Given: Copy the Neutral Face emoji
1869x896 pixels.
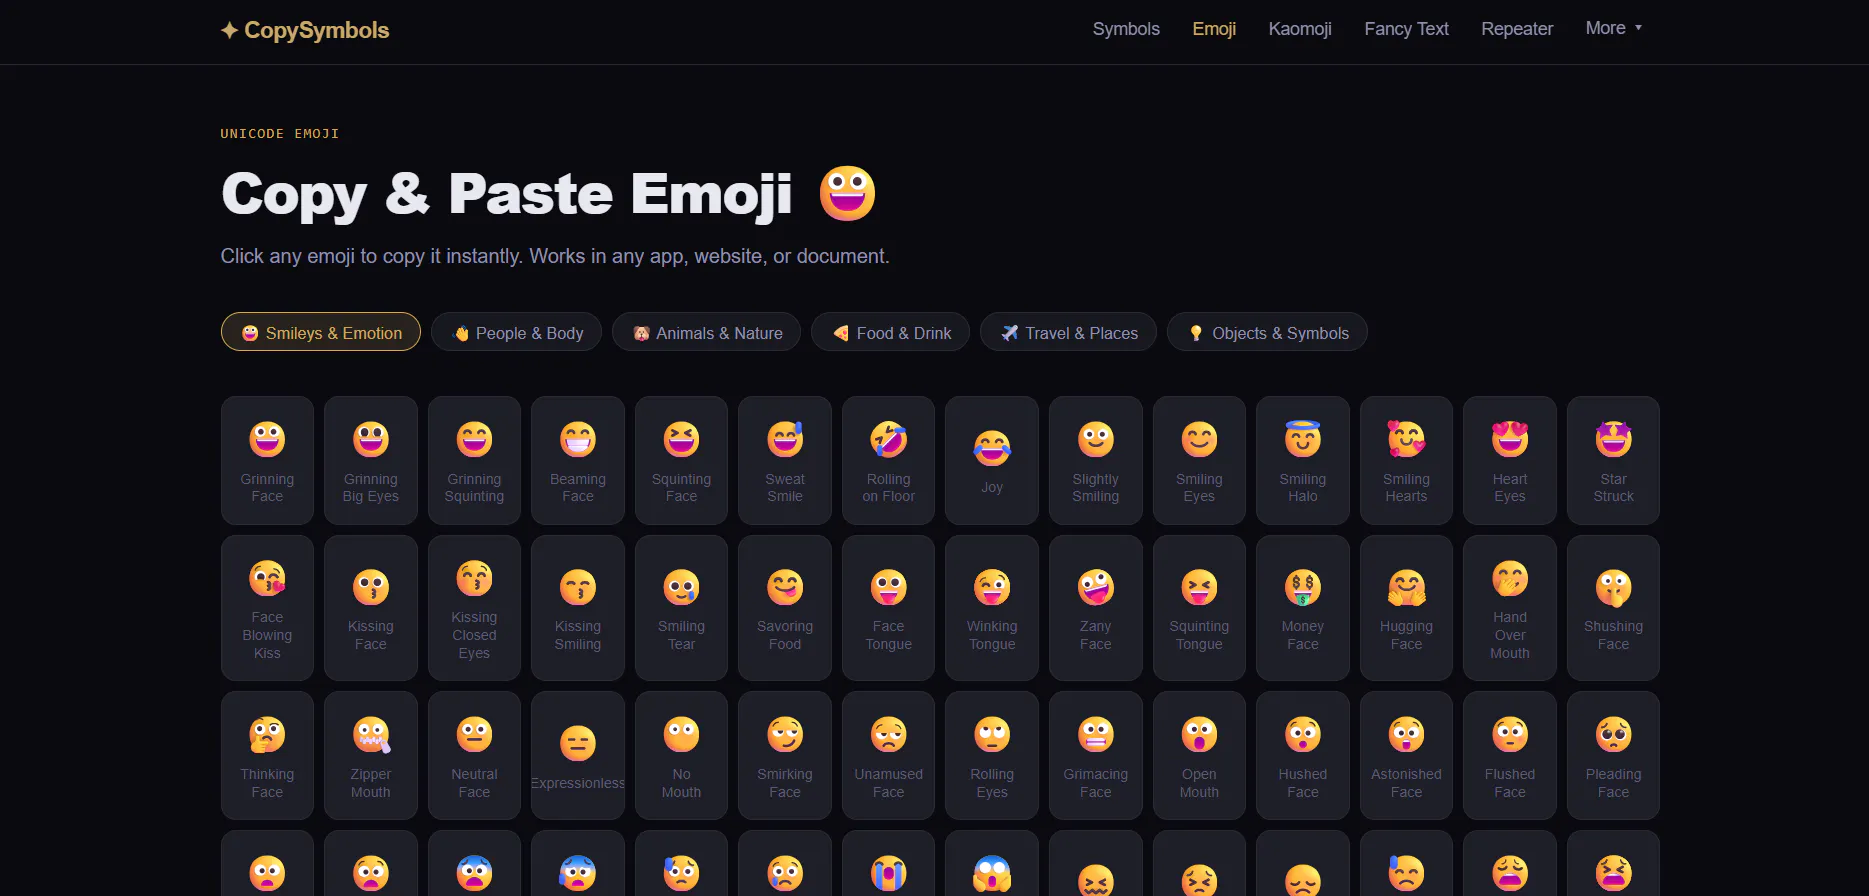Looking at the screenshot, I should tap(474, 755).
